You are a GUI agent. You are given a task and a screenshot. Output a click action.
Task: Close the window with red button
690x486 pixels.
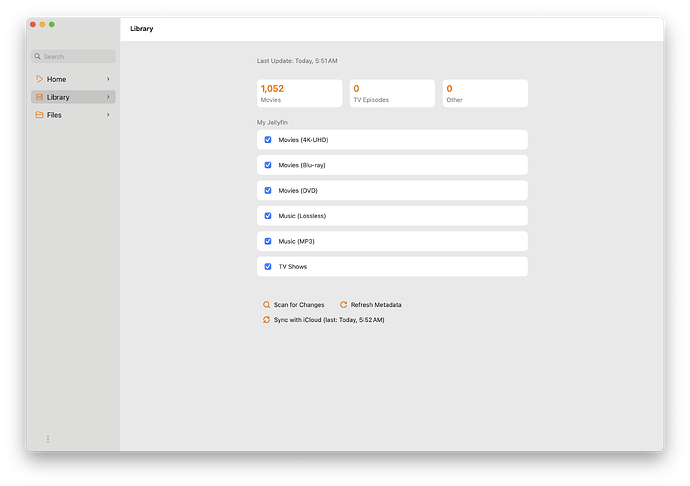point(33,25)
